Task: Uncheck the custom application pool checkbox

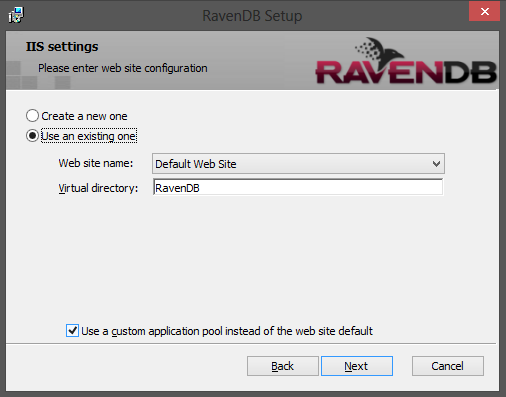Action: (x=72, y=331)
